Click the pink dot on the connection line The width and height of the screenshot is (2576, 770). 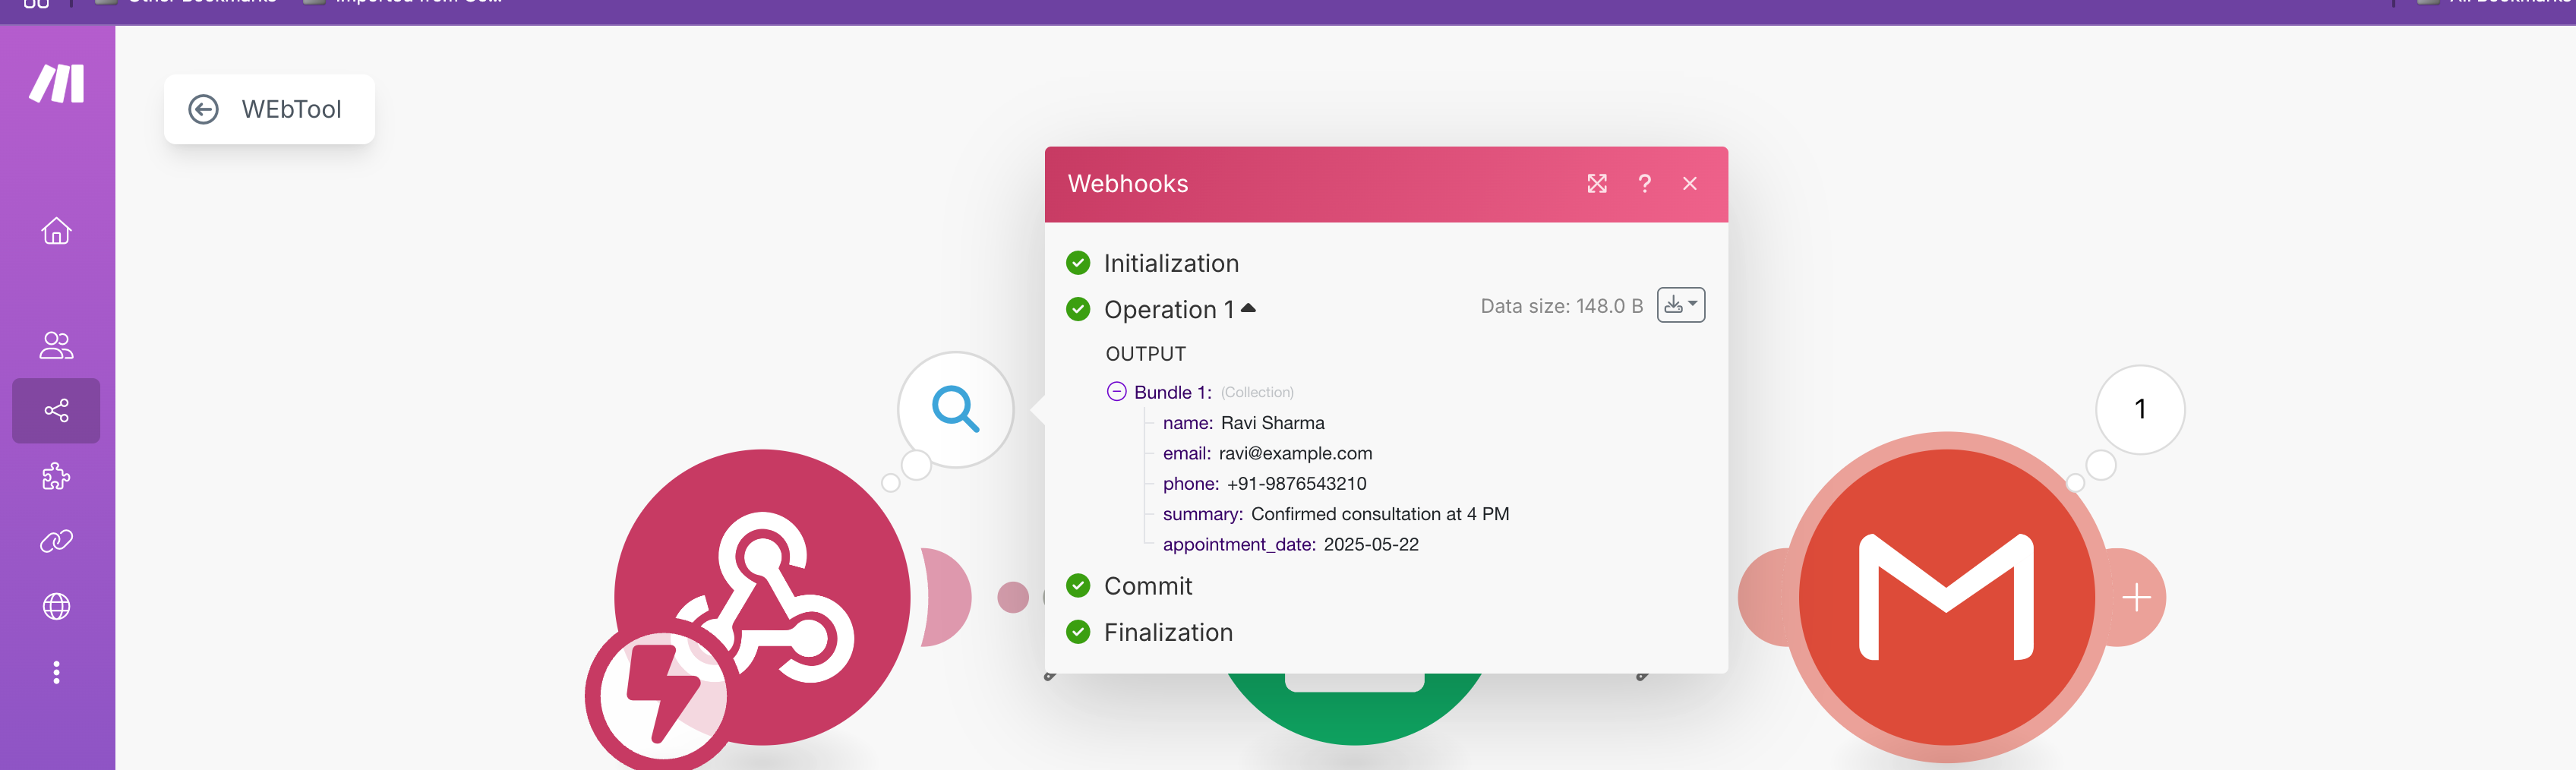[1013, 597]
